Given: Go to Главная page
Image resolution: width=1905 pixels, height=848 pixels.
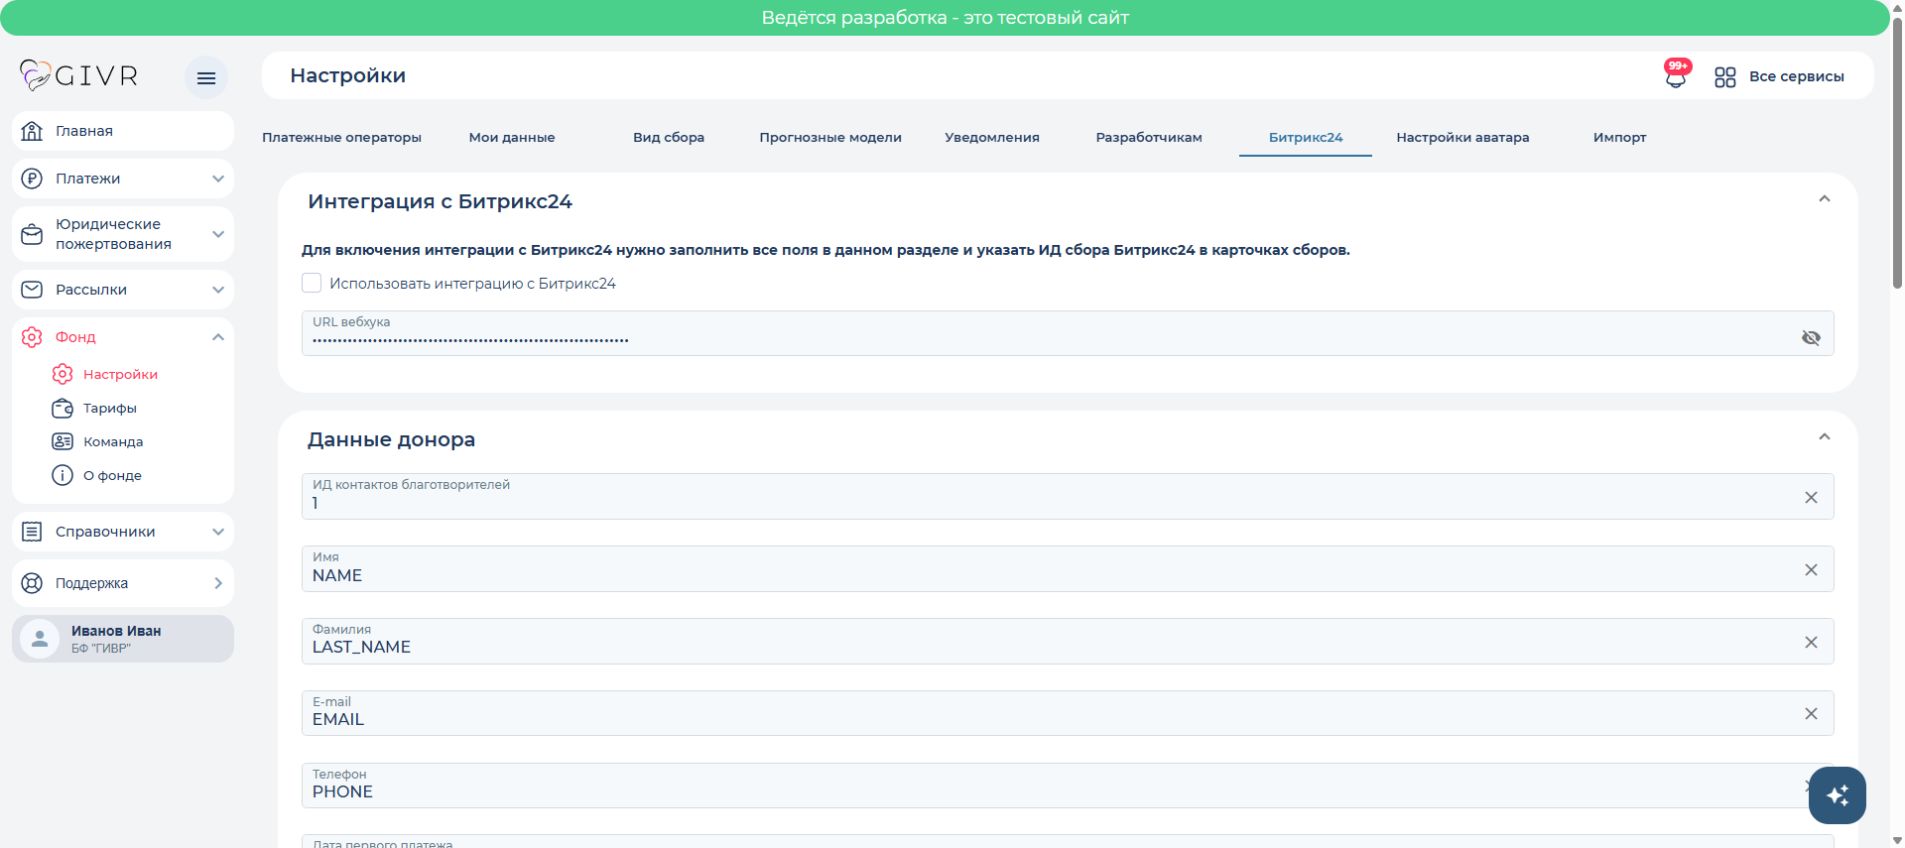Looking at the screenshot, I should pos(123,131).
